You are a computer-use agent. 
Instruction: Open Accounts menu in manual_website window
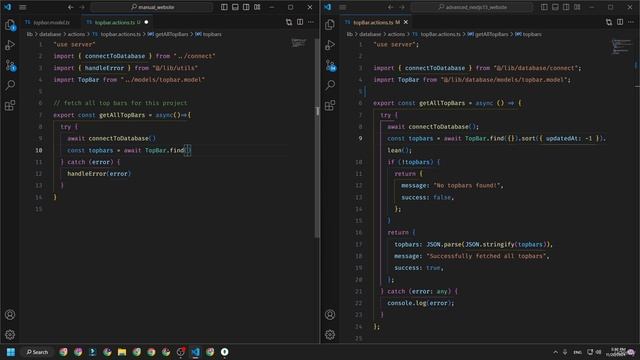tap(10, 315)
